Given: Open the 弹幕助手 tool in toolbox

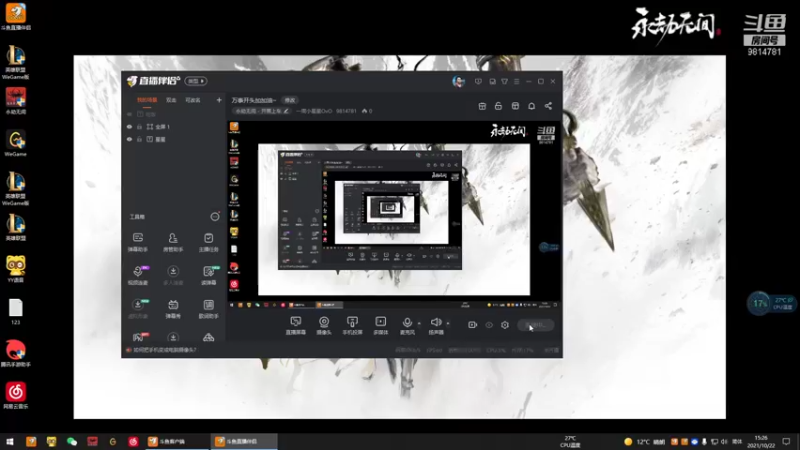Looking at the screenshot, I should (x=138, y=242).
